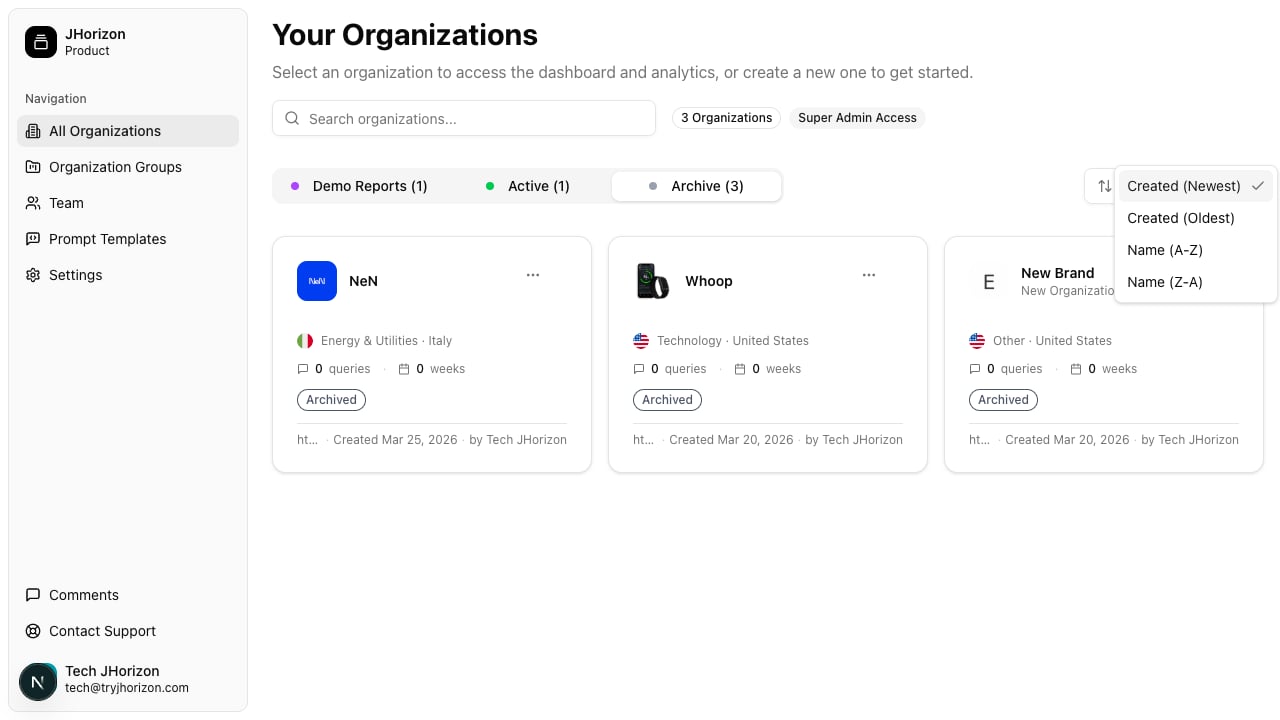Click the Team people icon

click(x=33, y=203)
